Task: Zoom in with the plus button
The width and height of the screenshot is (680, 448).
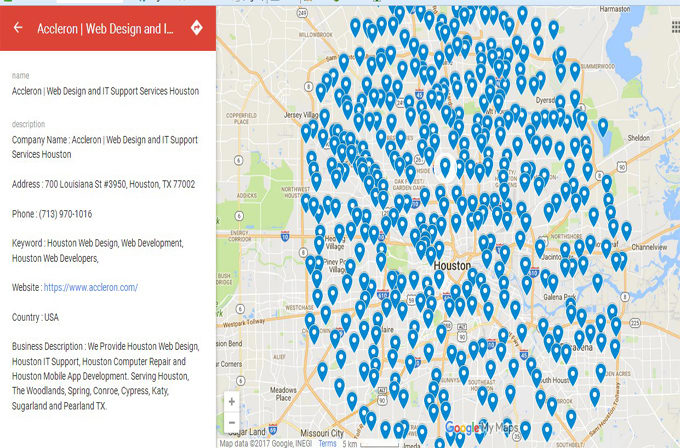Action: tap(232, 402)
